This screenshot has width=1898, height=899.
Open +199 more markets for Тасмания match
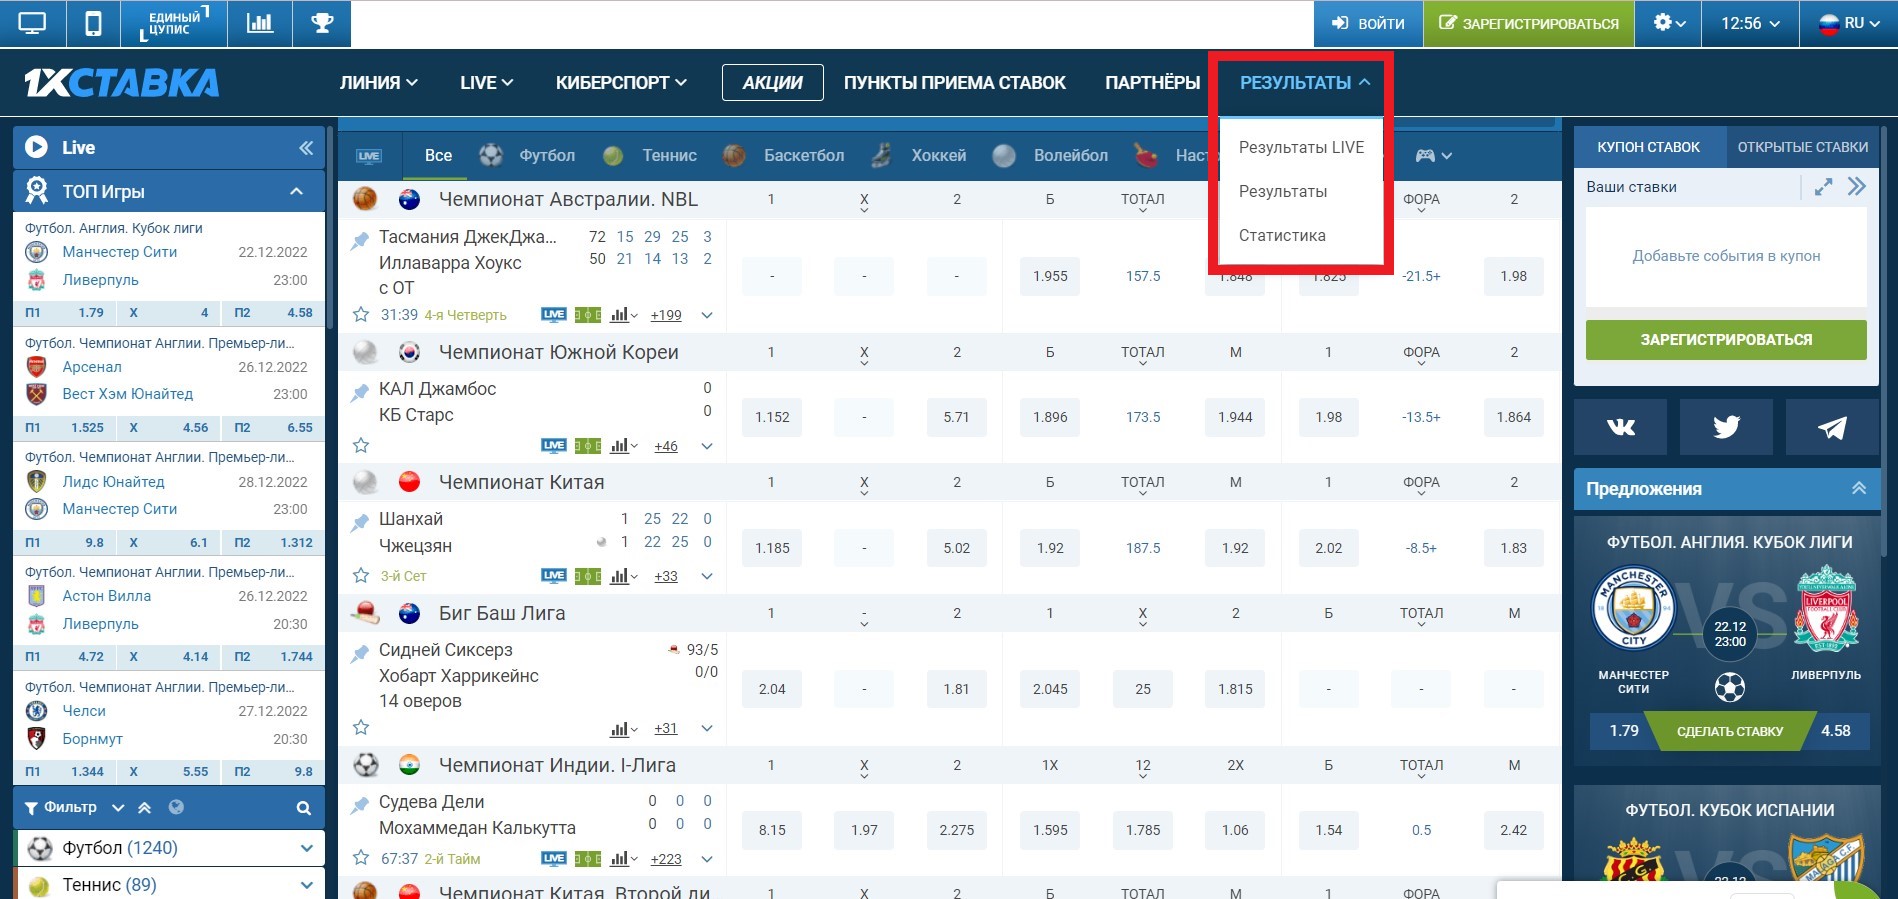[666, 315]
